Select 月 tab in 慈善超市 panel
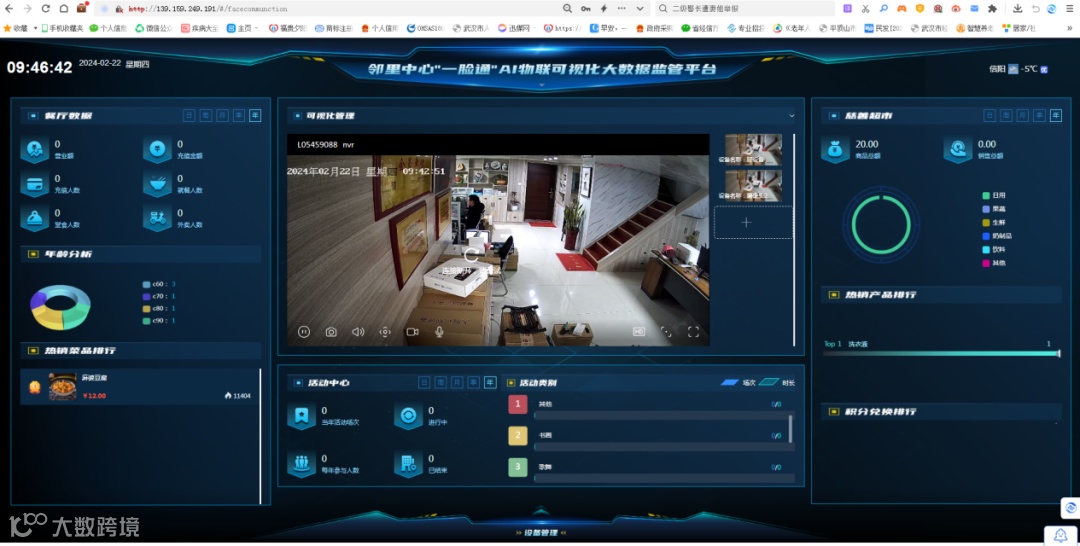This screenshot has width=1080, height=546. pos(1022,115)
